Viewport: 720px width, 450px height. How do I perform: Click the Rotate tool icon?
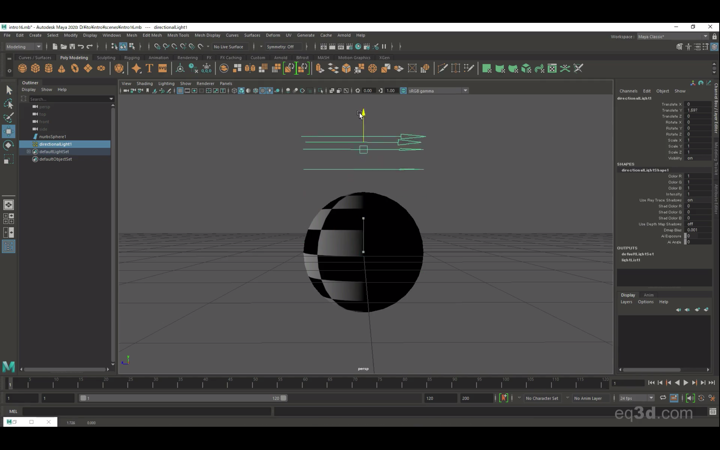pos(8,145)
